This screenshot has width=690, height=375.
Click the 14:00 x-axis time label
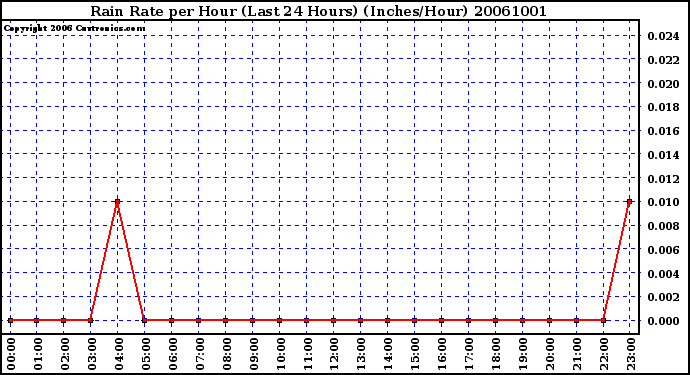(x=389, y=354)
